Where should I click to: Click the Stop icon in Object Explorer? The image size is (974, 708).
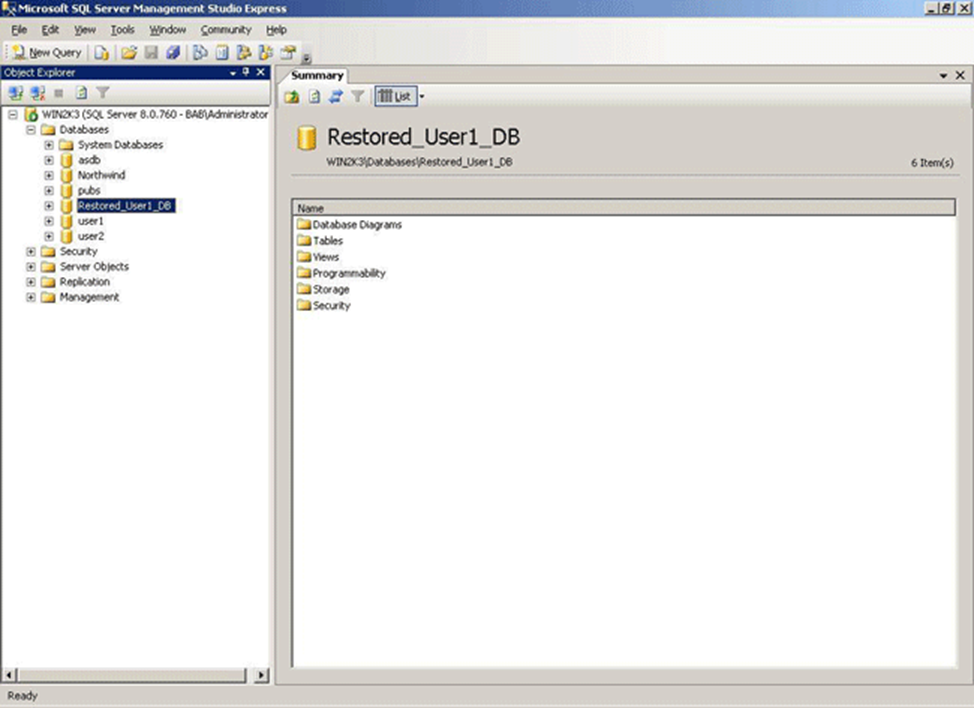(x=59, y=93)
